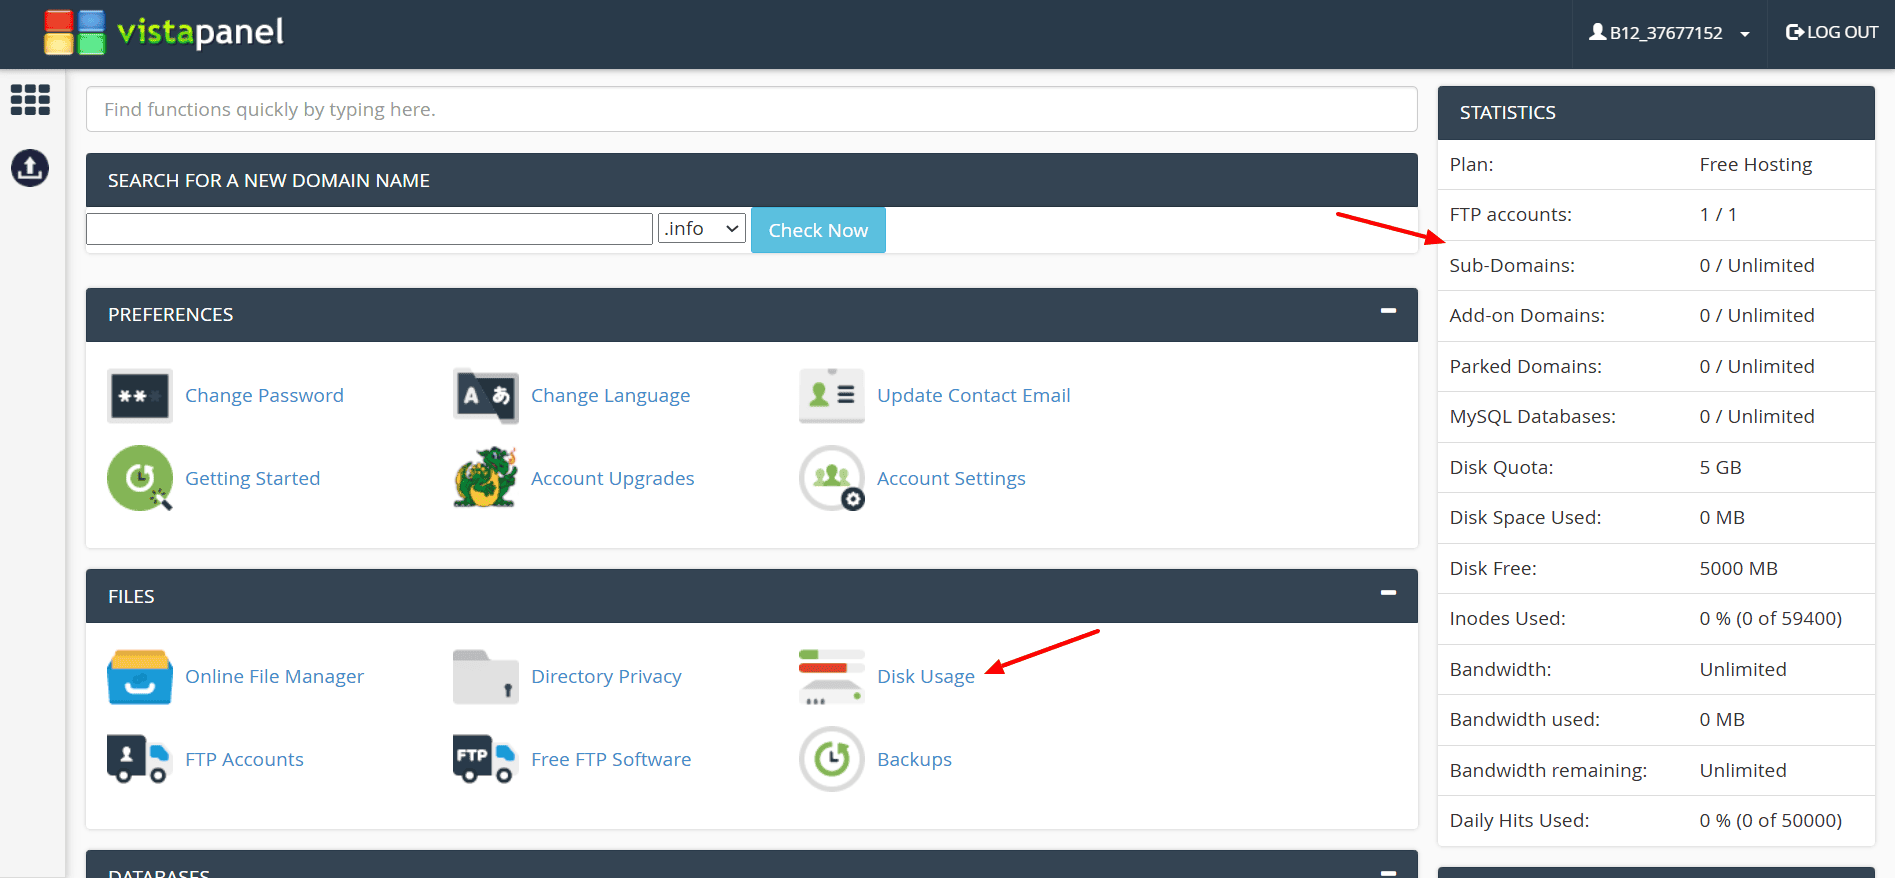The height and width of the screenshot is (878, 1895).
Task: Click the FTP Accounts truck icon
Action: [x=138, y=760]
